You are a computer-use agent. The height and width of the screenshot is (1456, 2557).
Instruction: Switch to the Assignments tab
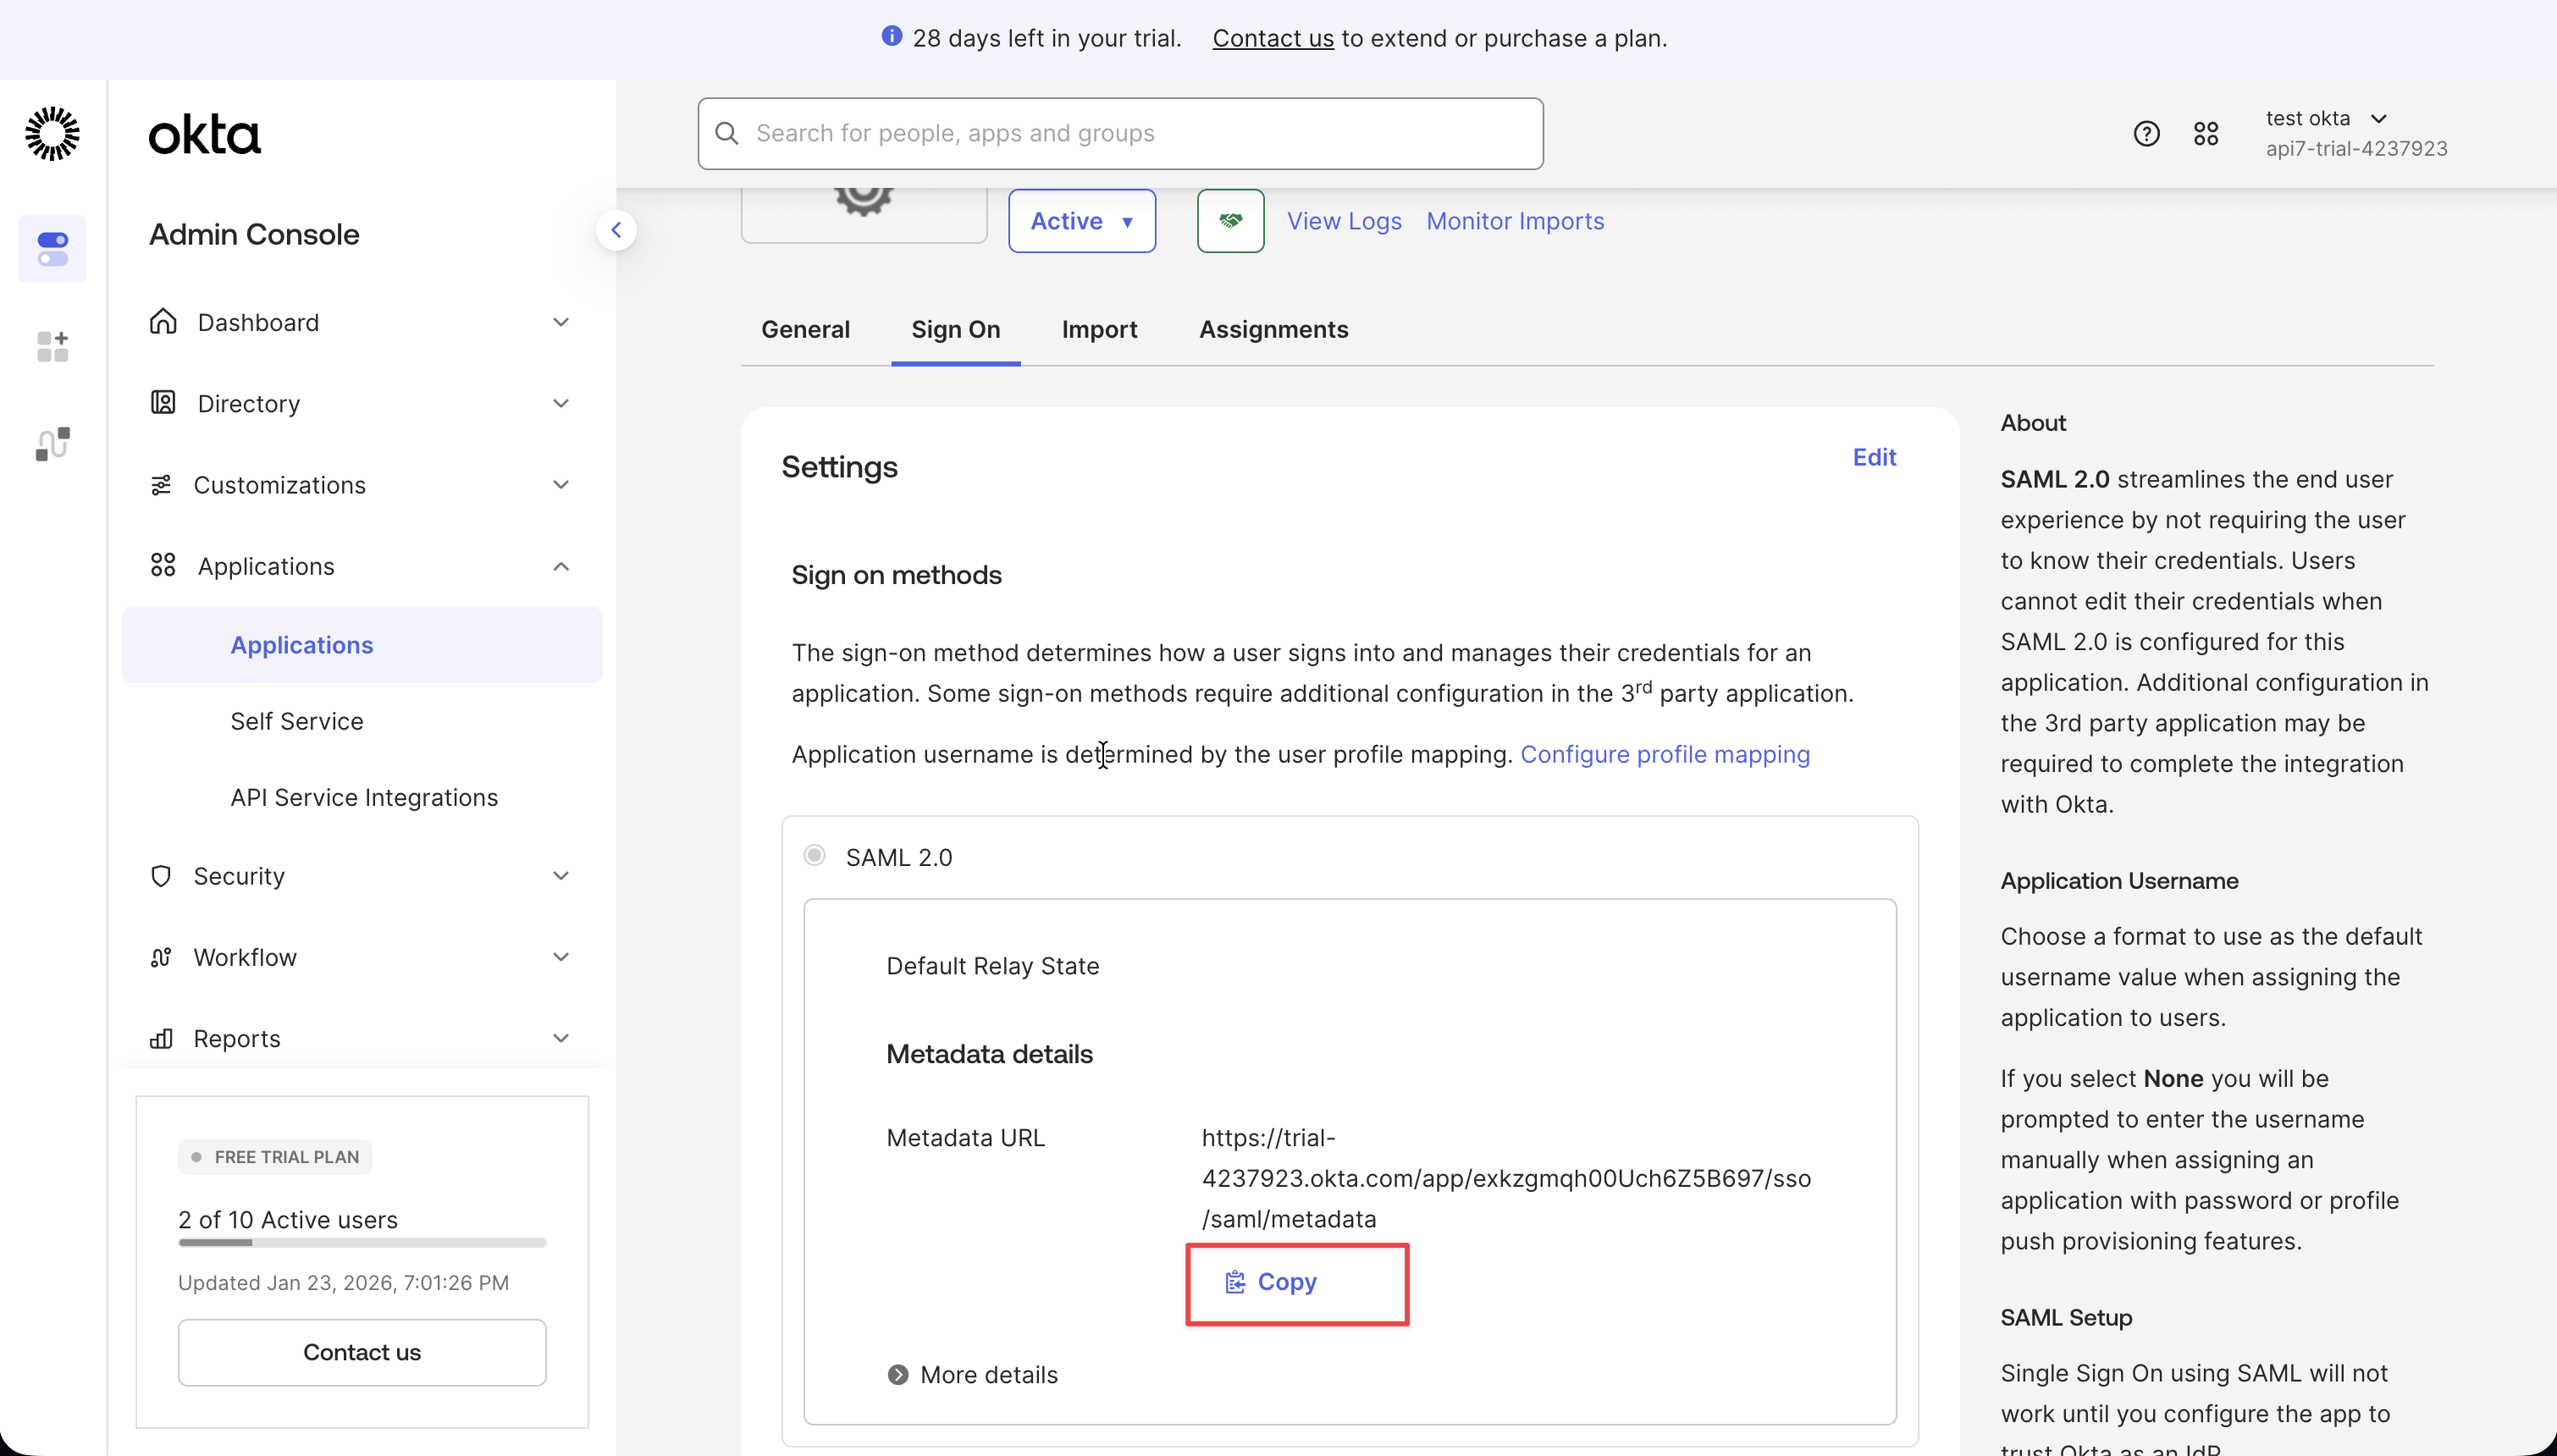1273,330
